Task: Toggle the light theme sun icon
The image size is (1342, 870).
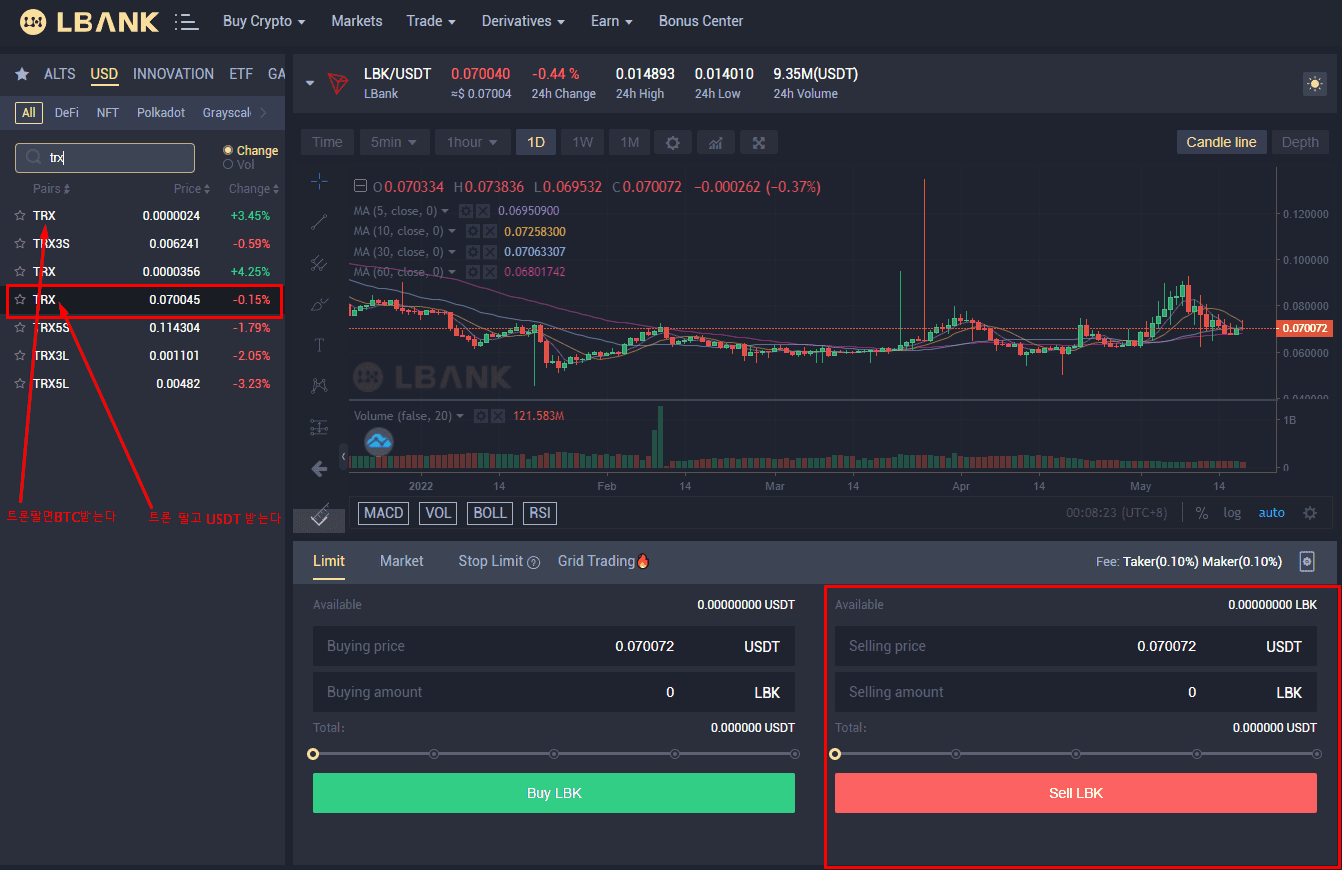Action: [x=1315, y=84]
